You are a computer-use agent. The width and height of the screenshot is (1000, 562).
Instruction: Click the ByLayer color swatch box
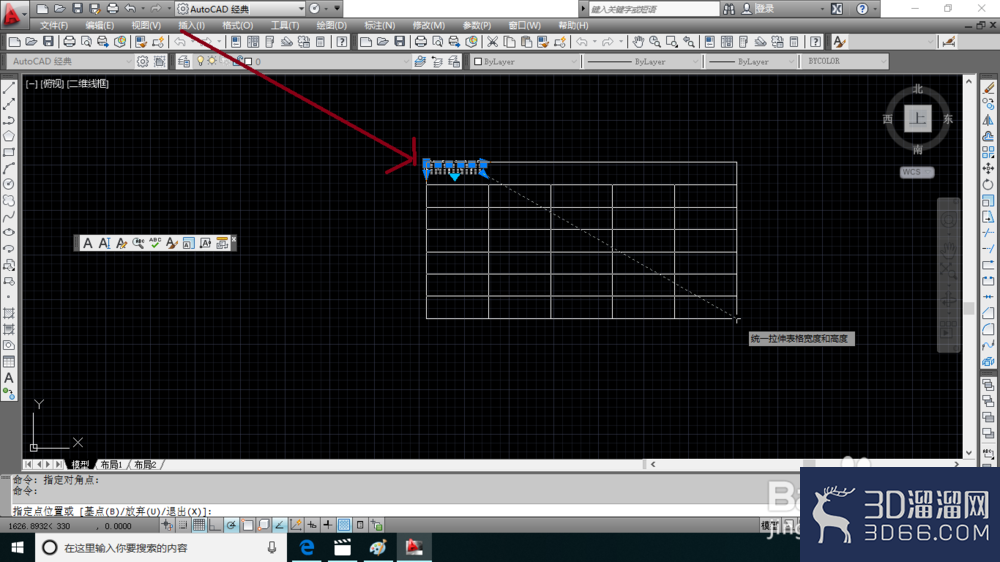478,62
